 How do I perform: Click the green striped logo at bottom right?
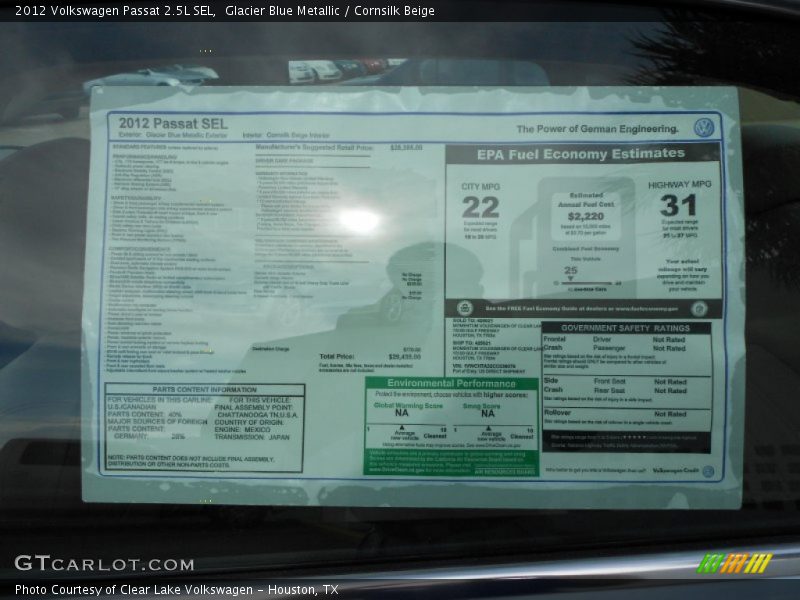click(738, 565)
